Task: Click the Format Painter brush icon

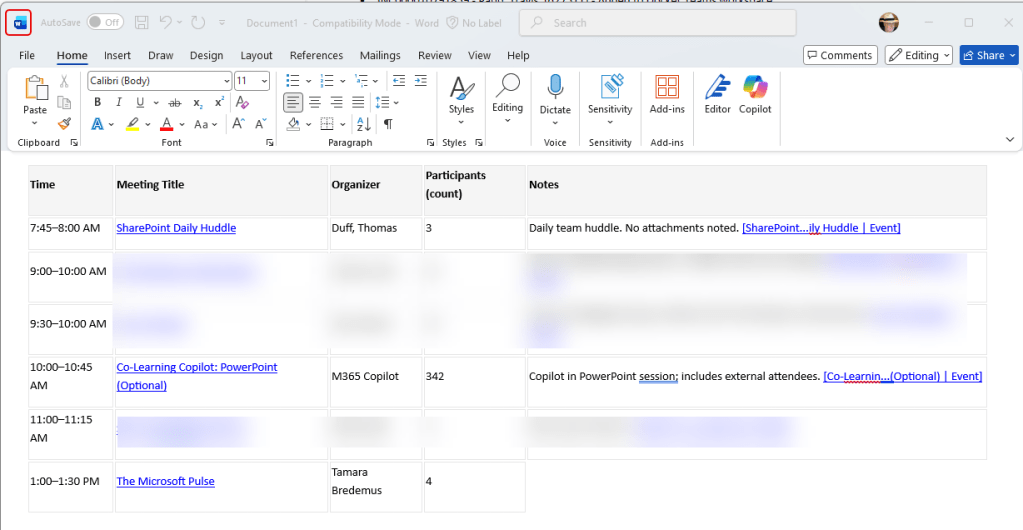Action: (64, 124)
